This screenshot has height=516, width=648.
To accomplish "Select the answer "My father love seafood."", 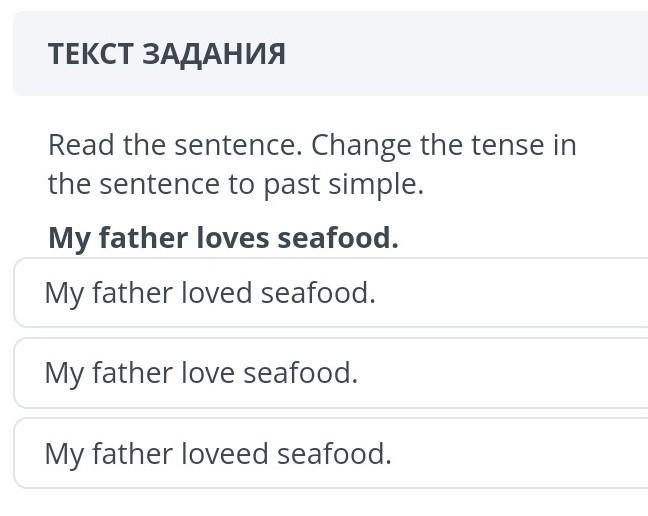I will [330, 373].
